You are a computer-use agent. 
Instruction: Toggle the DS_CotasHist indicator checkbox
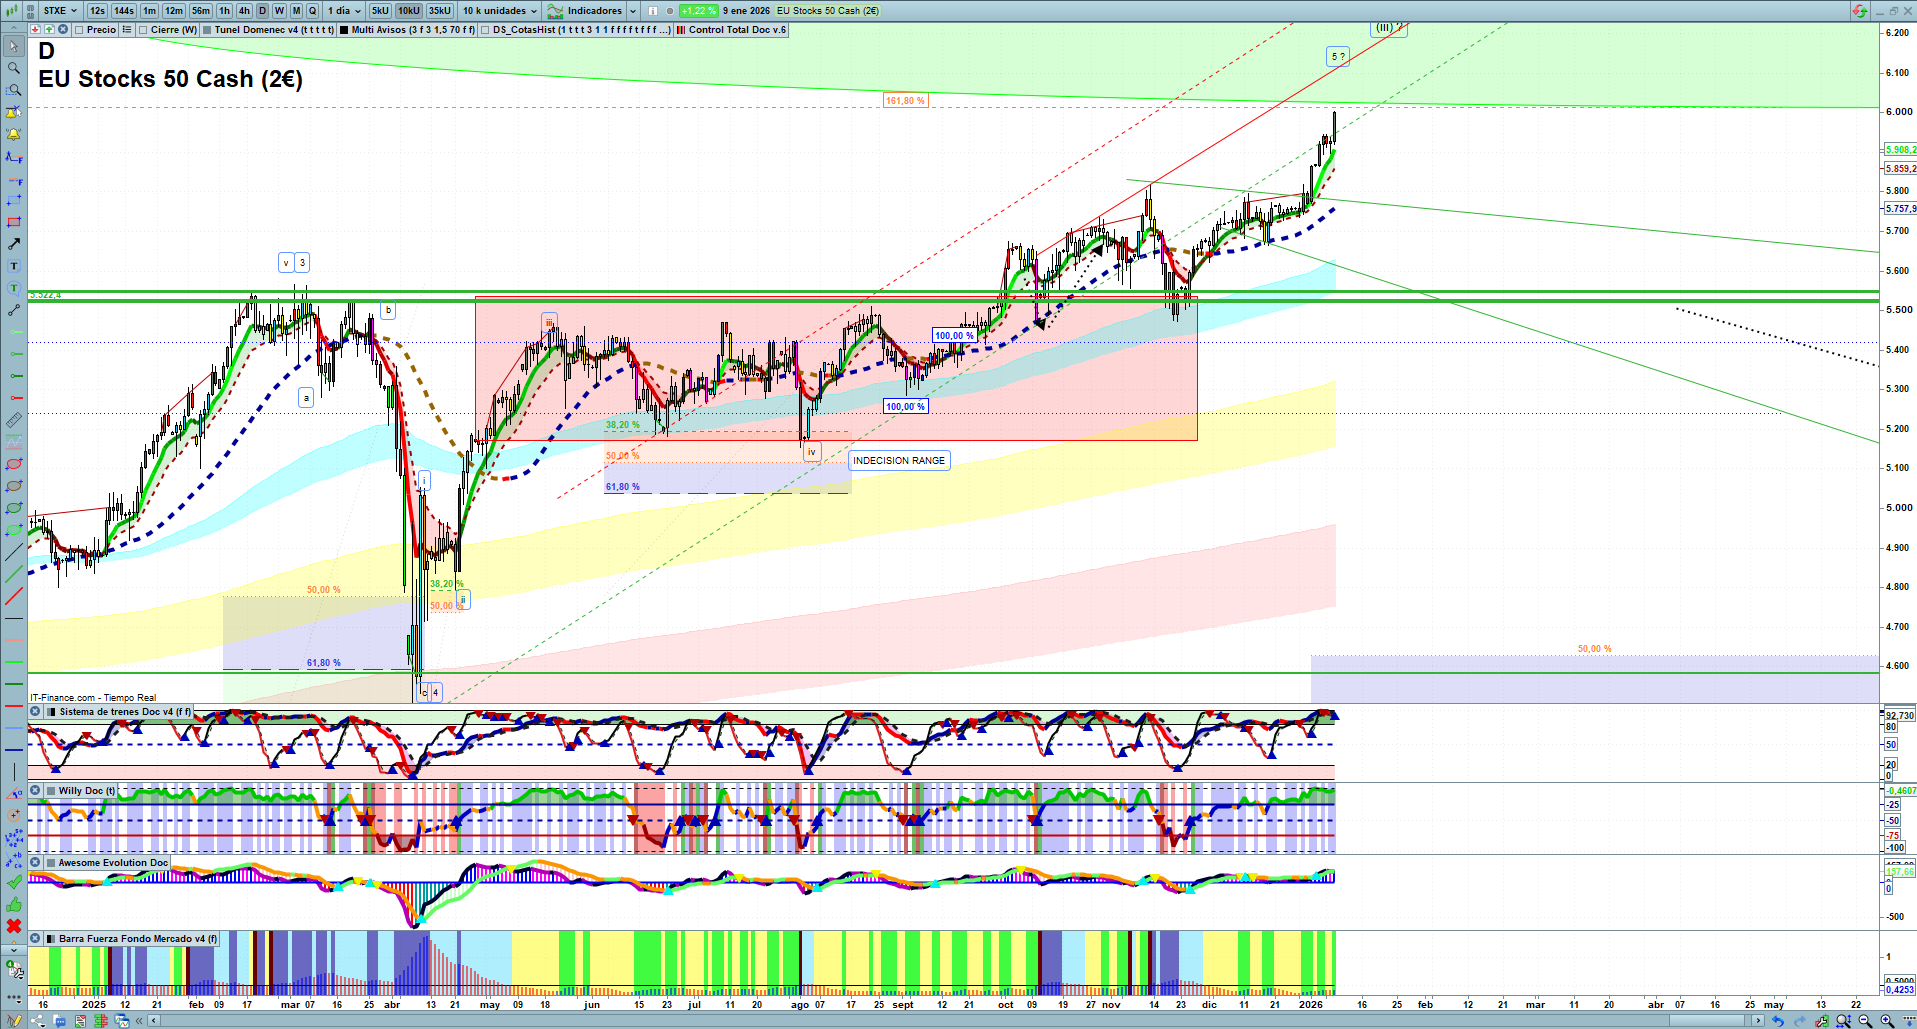[486, 30]
